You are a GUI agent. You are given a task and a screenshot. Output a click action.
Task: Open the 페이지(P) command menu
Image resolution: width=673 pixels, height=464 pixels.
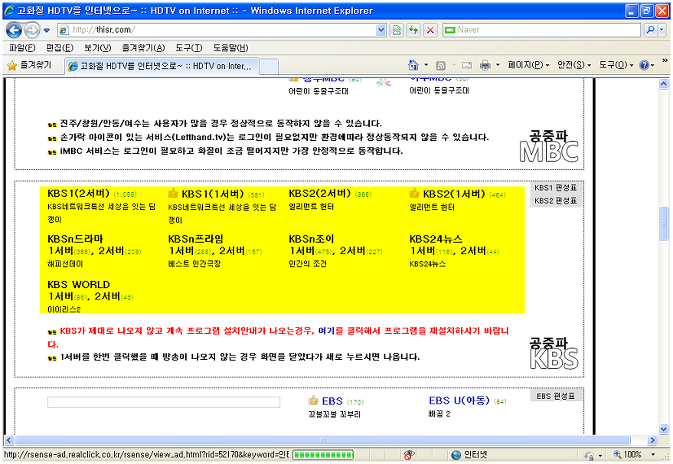click(x=528, y=65)
